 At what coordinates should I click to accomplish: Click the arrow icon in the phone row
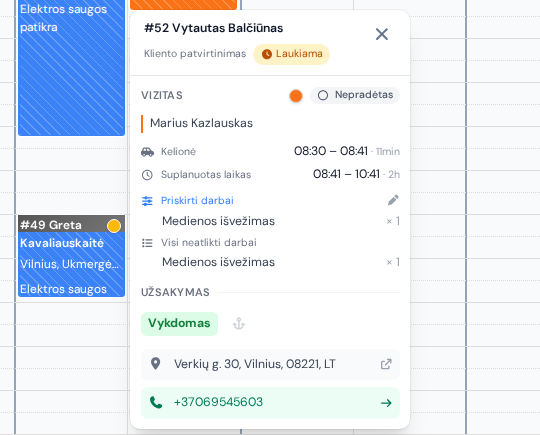pyautogui.click(x=386, y=403)
